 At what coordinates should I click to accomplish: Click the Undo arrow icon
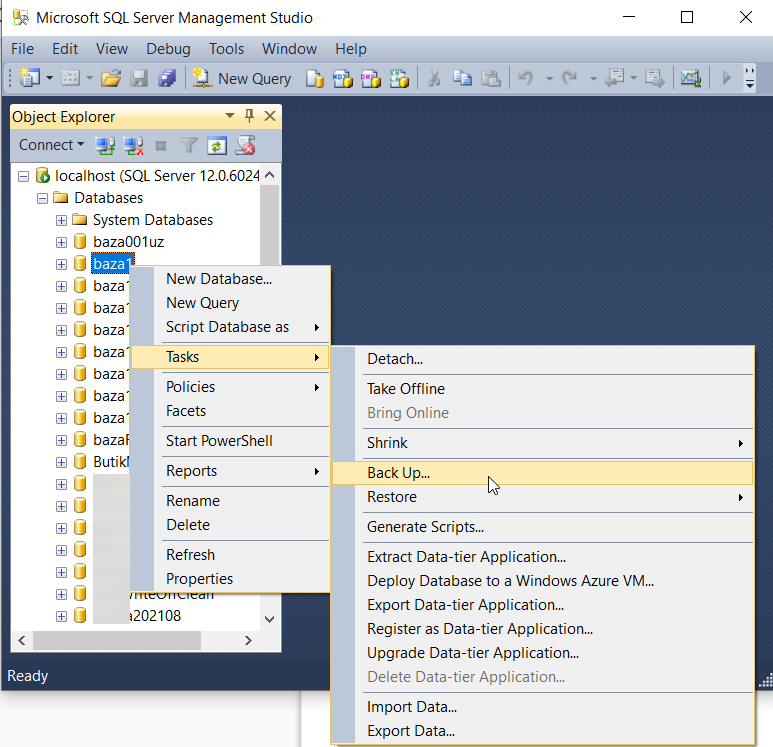coord(526,78)
